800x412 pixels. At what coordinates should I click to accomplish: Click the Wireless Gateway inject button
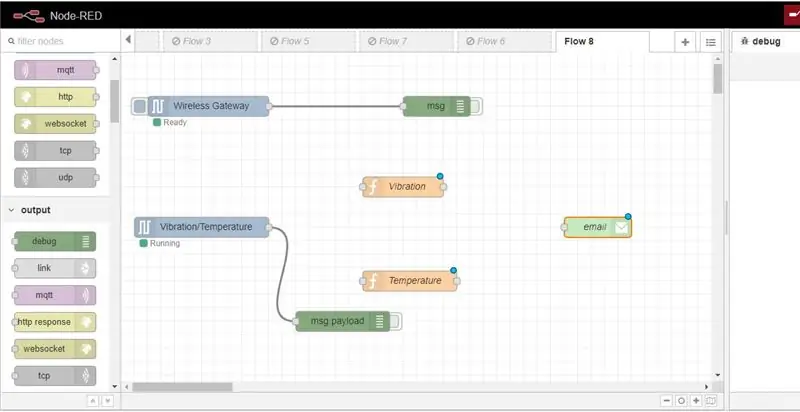coord(139,106)
